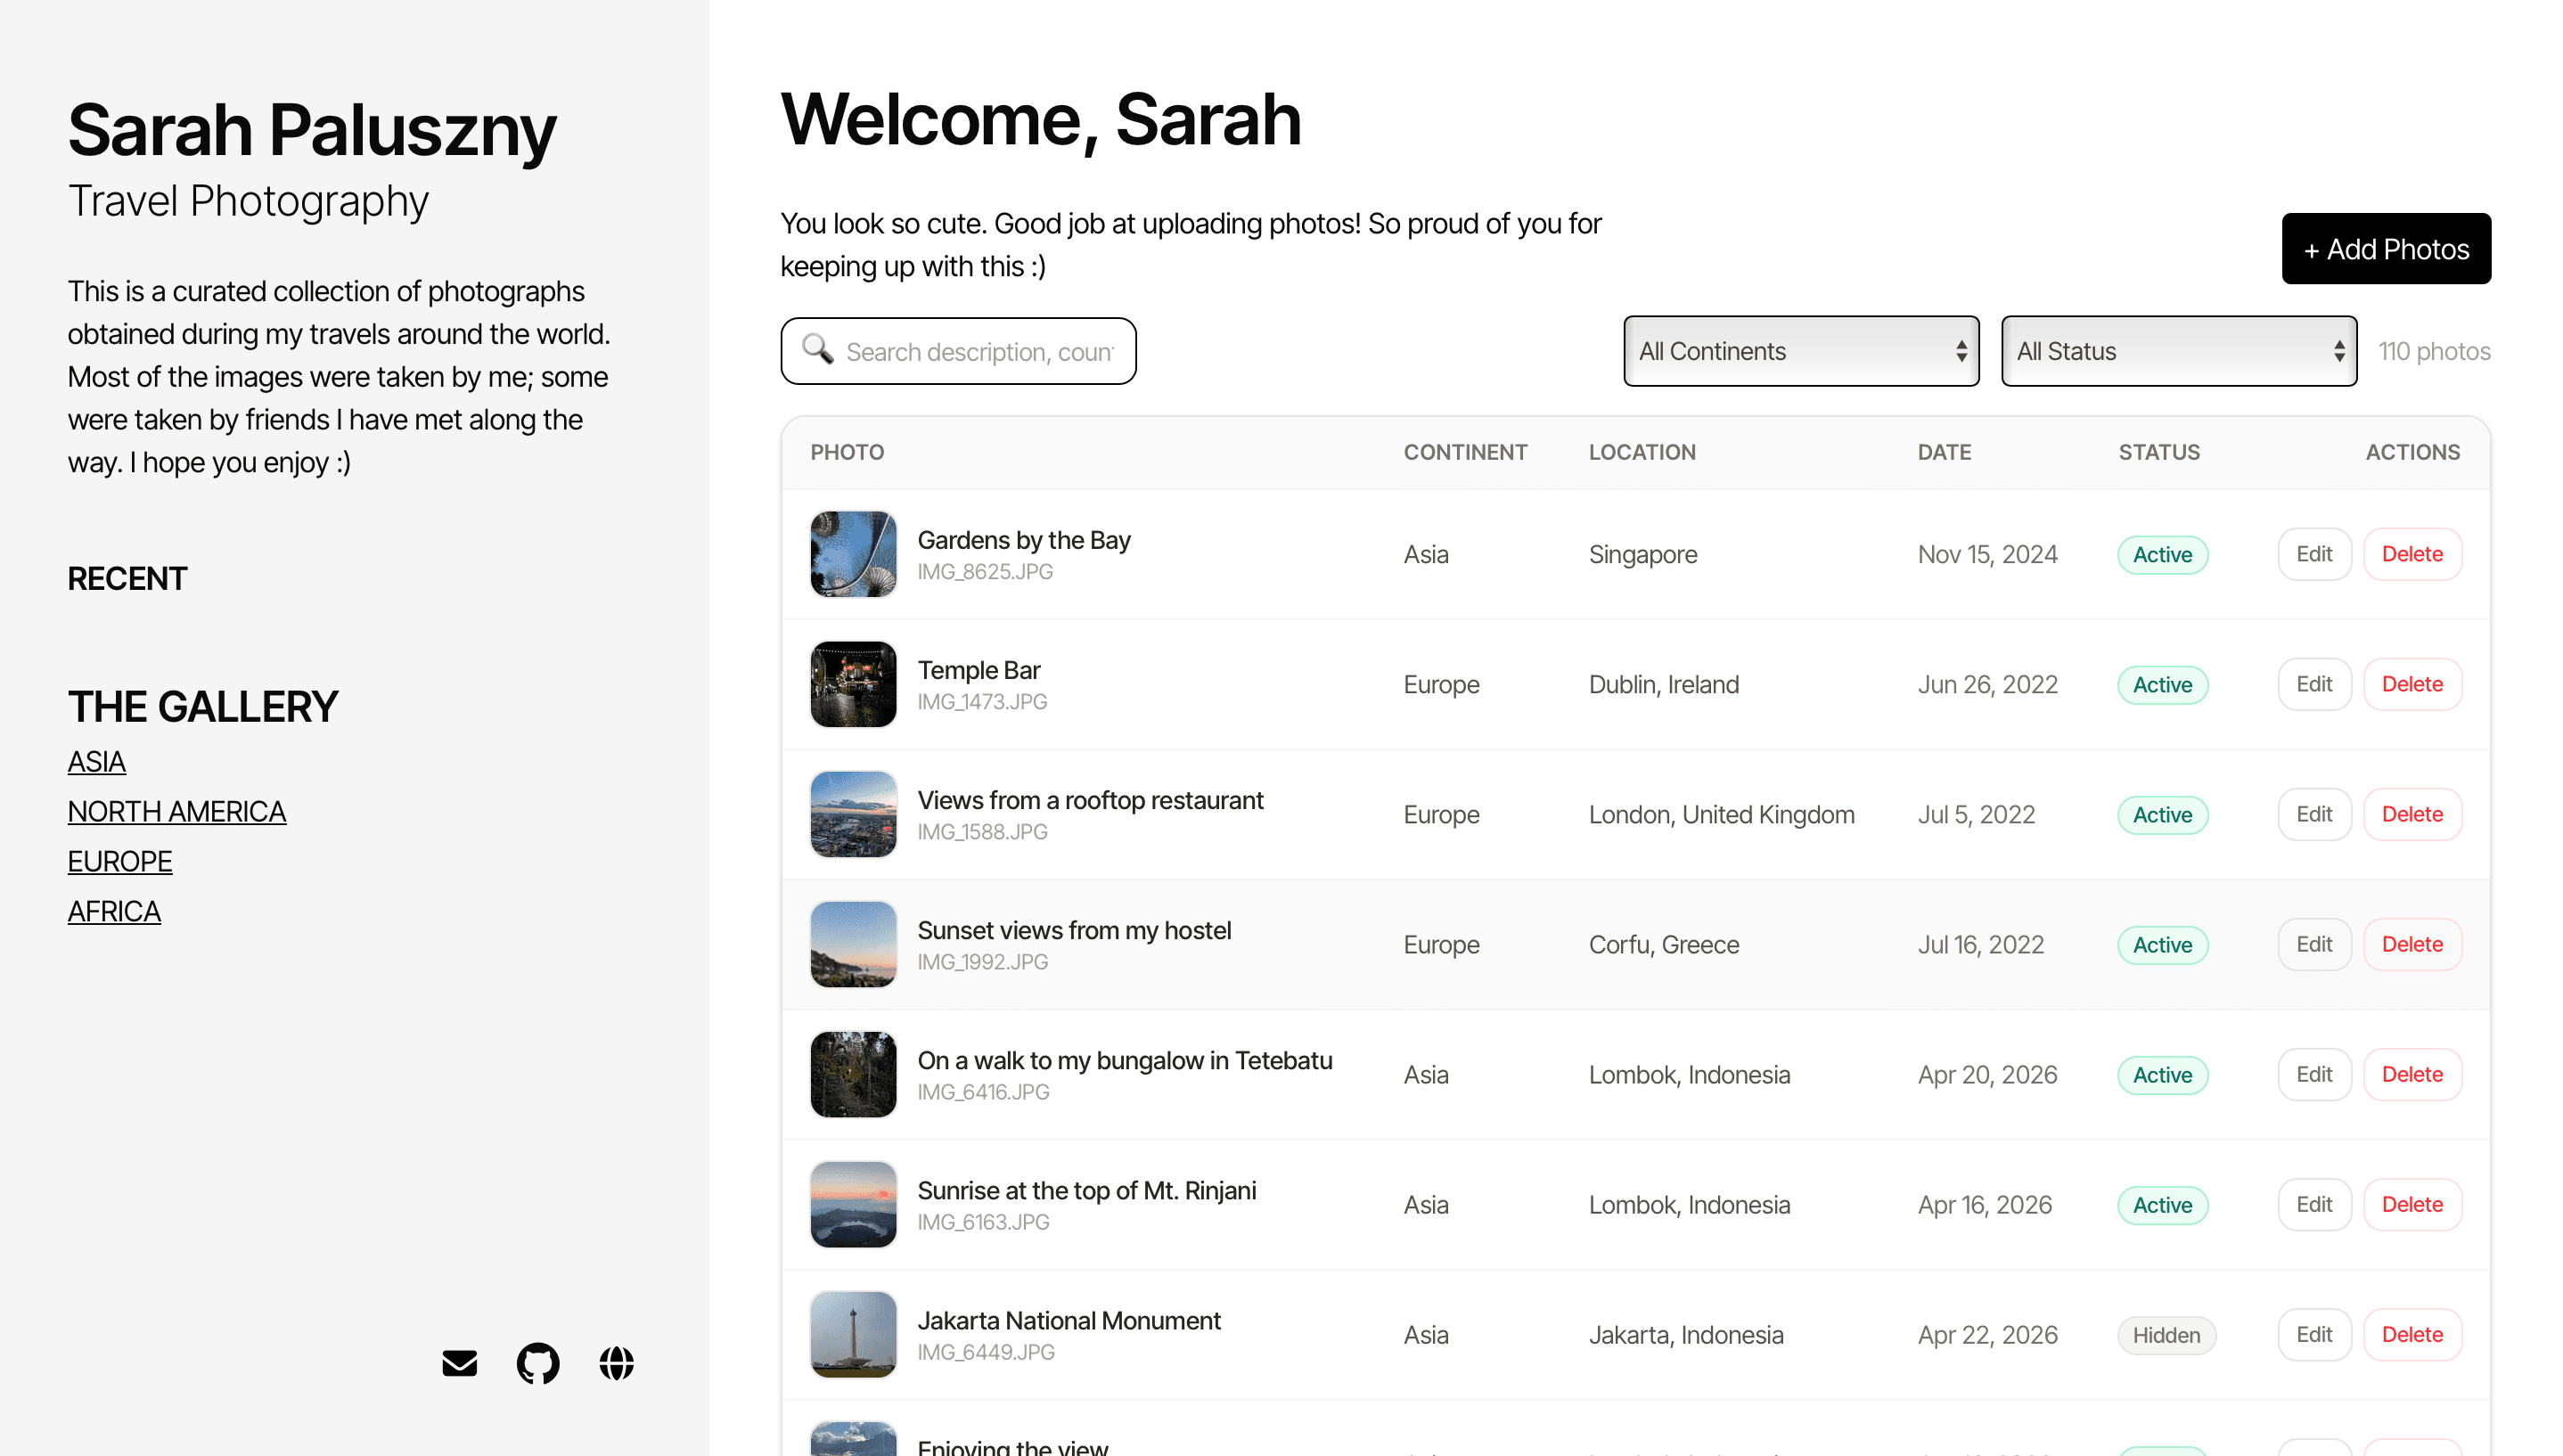Select the IMG_8625.JPG filename text
Screen dimensions: 2563x1456
click(985, 572)
